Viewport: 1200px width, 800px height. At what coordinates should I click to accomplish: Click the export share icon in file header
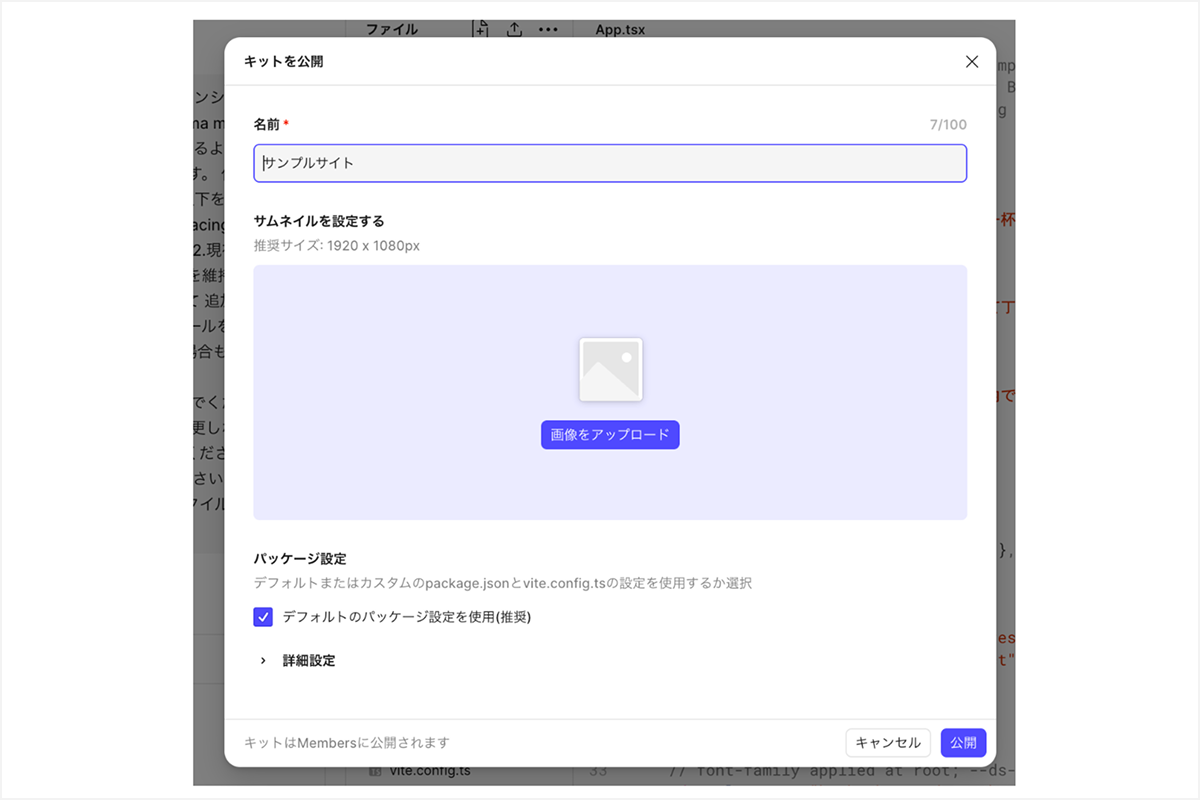tap(514, 29)
